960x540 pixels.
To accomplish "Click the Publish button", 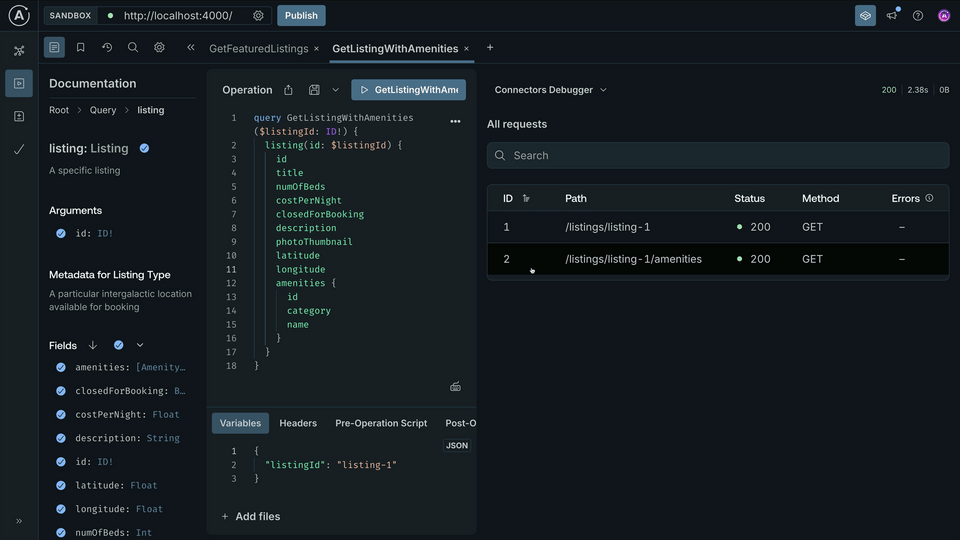I will pos(301,15).
